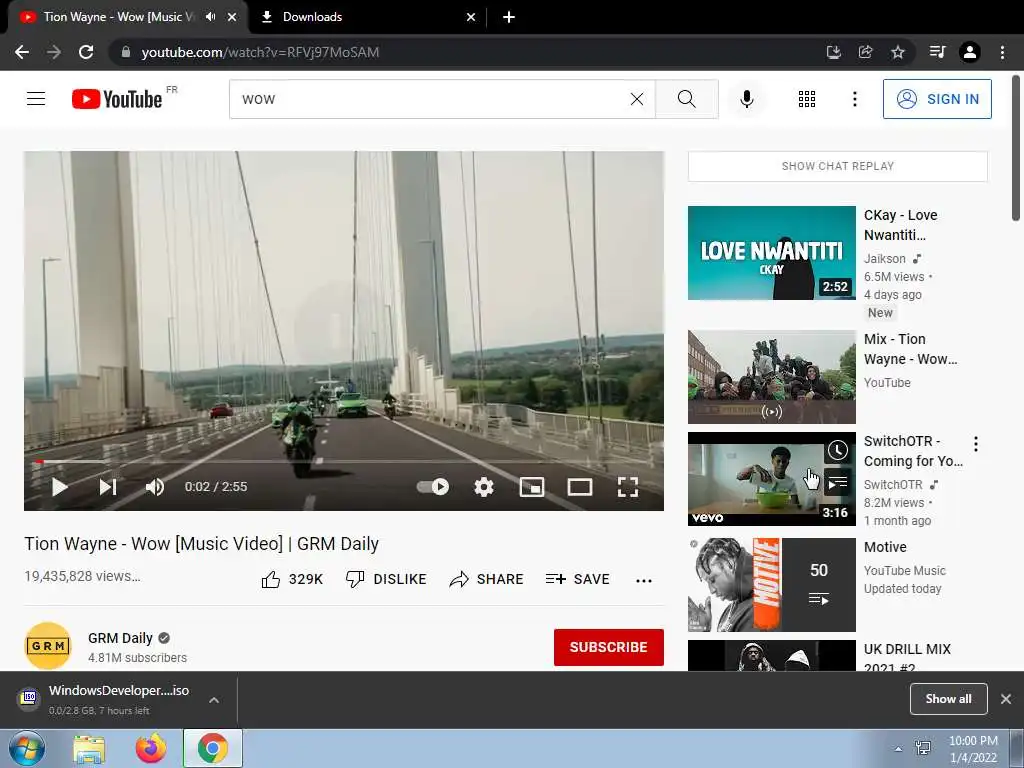Share this page icon in address bar
1024x768 pixels.
tap(866, 52)
